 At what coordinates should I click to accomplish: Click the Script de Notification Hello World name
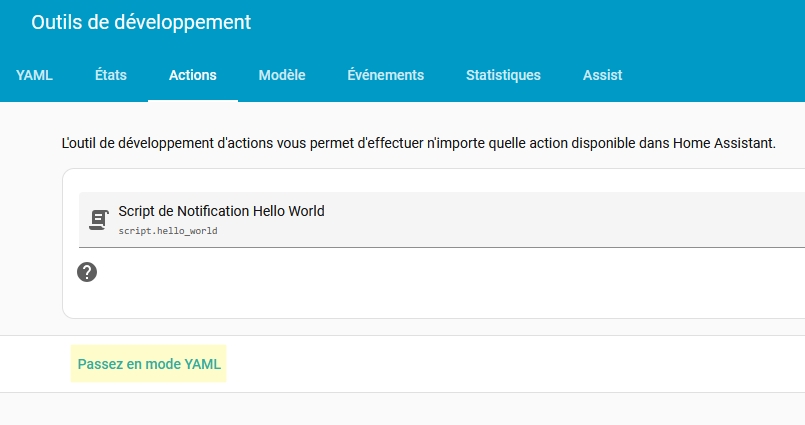pyautogui.click(x=221, y=211)
